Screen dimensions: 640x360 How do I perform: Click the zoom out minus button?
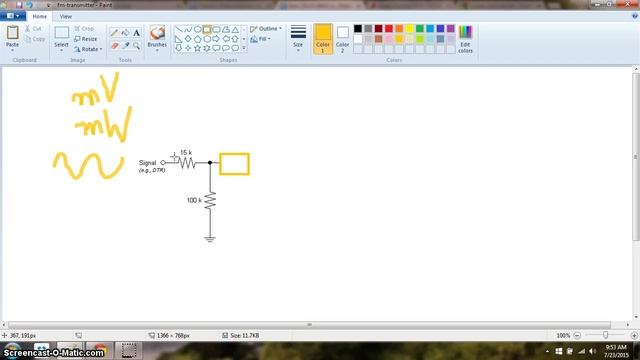[577, 336]
